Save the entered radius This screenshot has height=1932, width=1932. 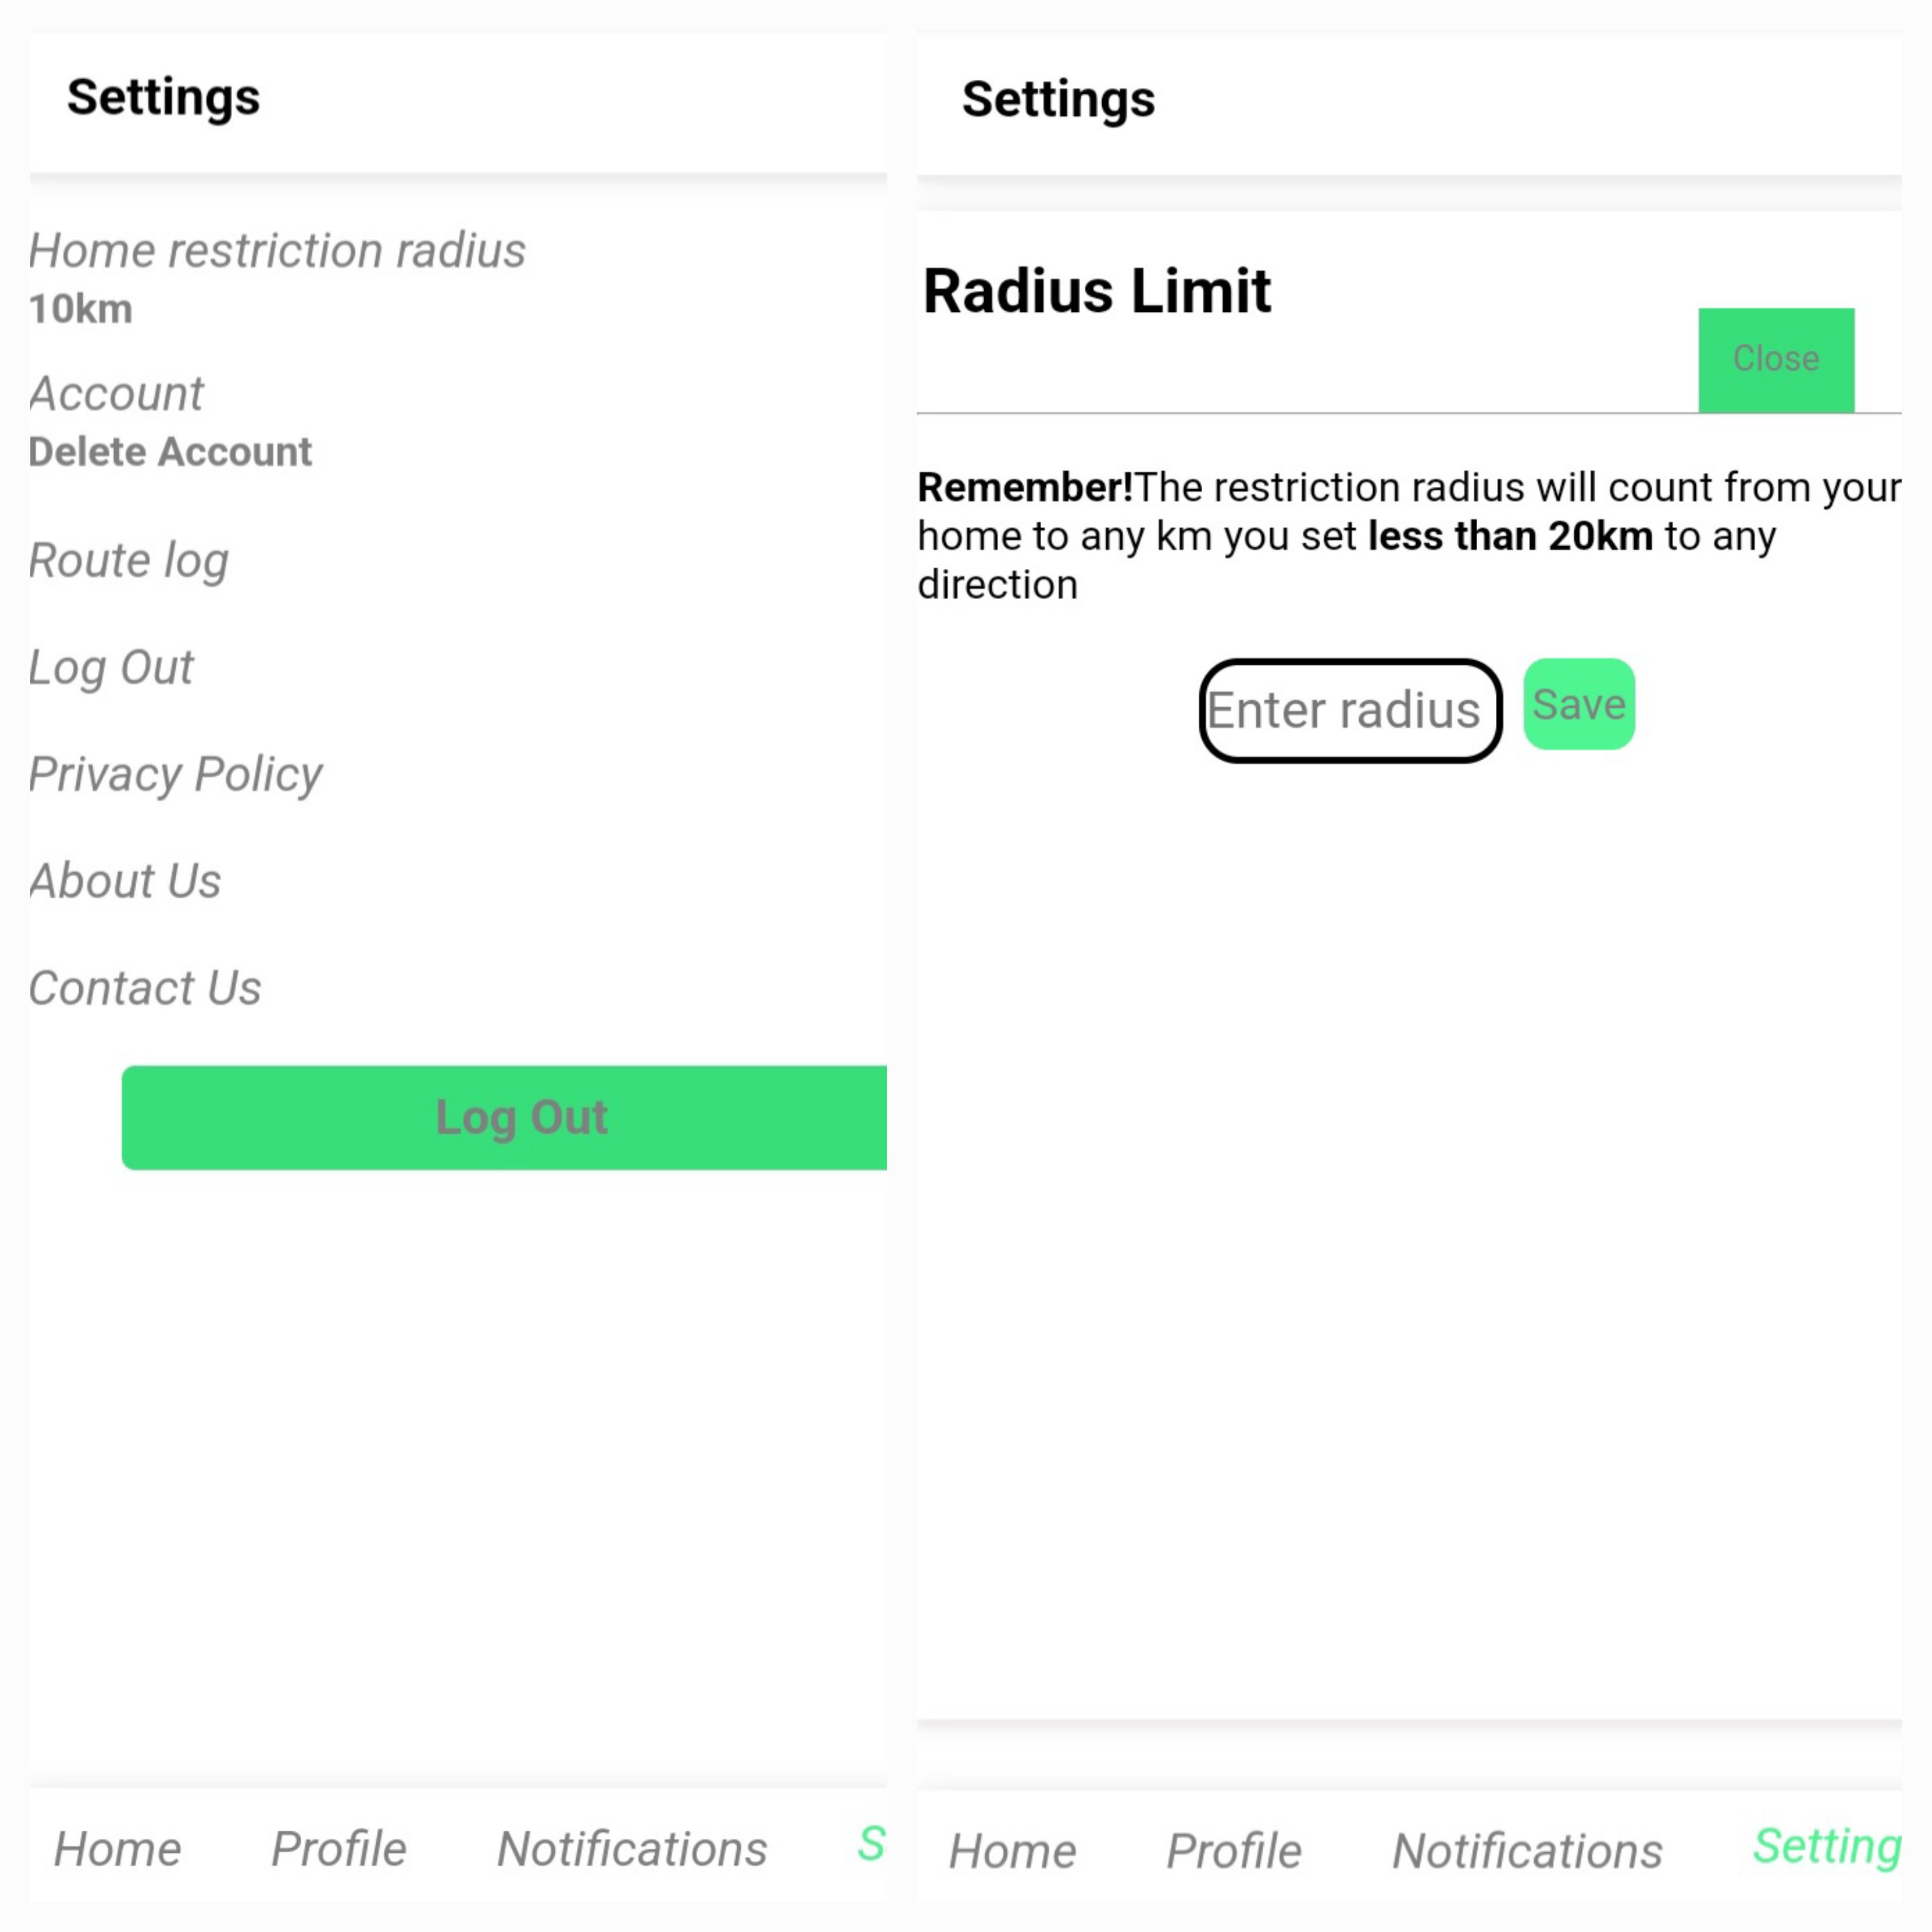(x=1579, y=705)
